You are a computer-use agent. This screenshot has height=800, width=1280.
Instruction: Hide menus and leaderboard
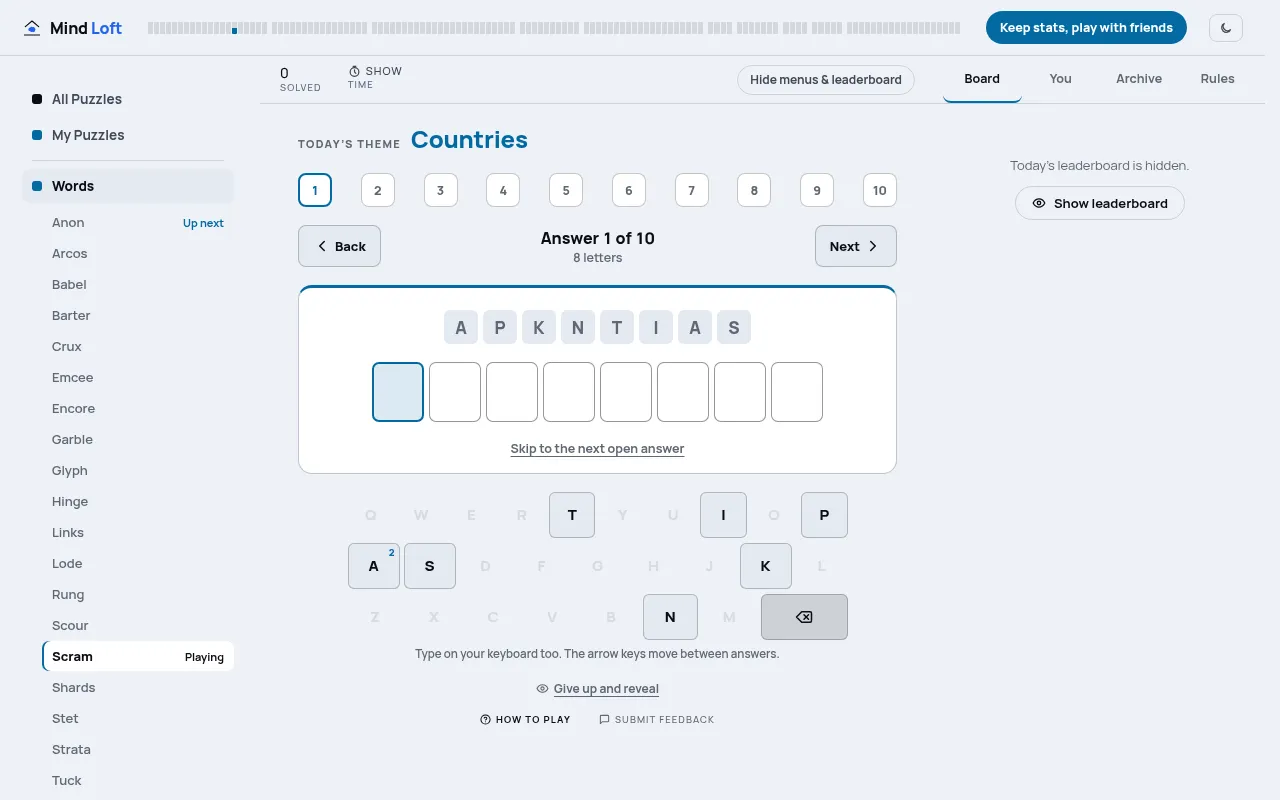[x=826, y=80]
